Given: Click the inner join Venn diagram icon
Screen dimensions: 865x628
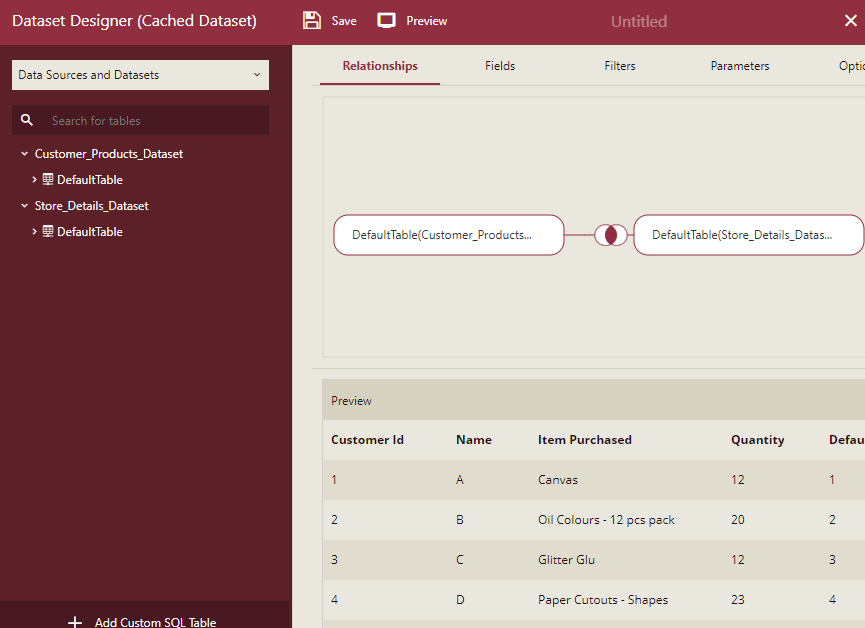Looking at the screenshot, I should coord(609,235).
